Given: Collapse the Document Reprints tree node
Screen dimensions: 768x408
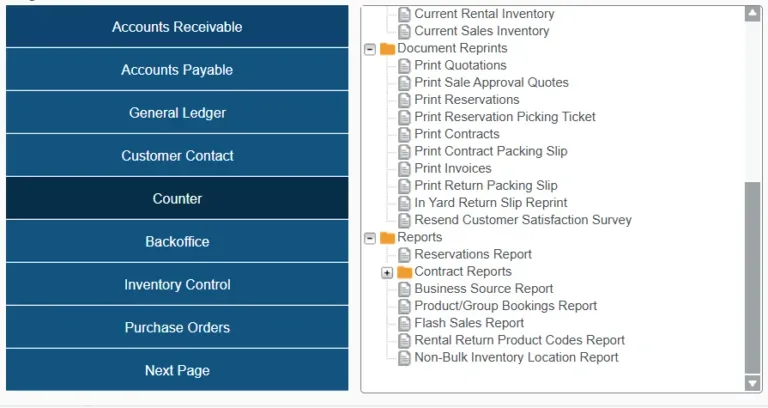Looking at the screenshot, I should pyautogui.click(x=370, y=49).
